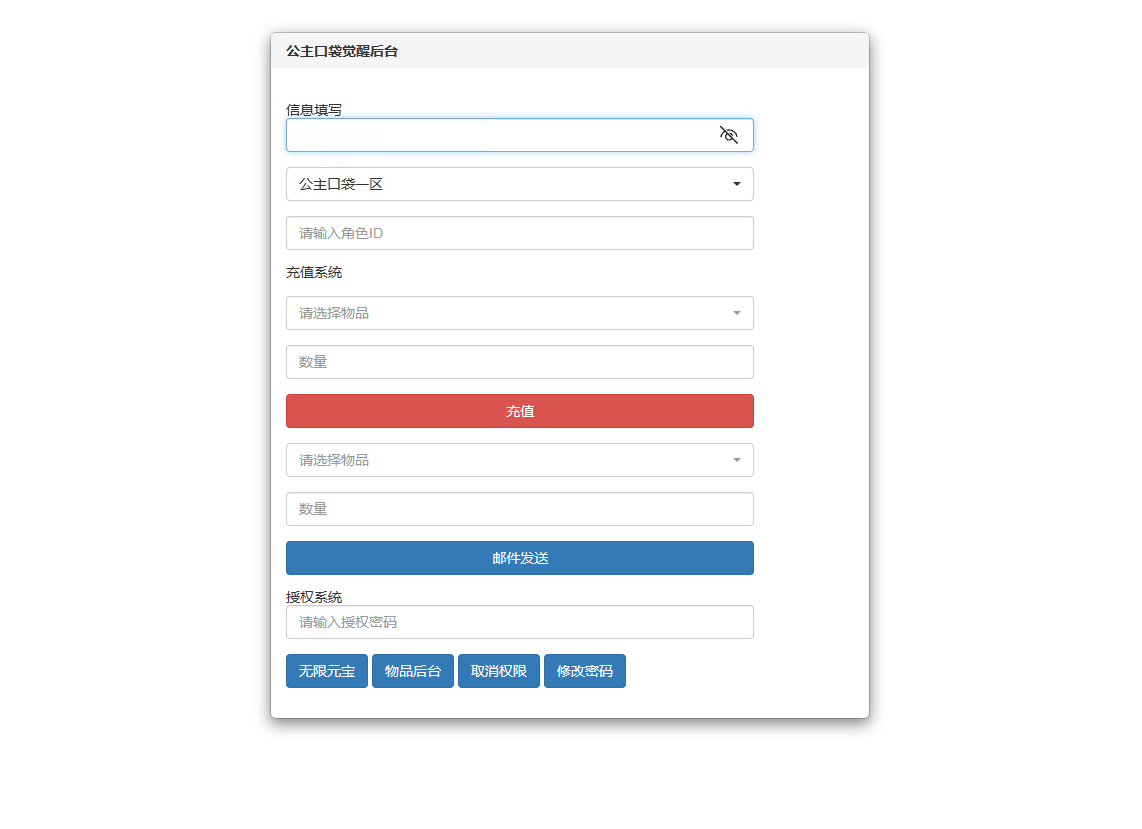The image size is (1142, 829).
Task: Click the 物品后台 button
Action: [x=413, y=671]
